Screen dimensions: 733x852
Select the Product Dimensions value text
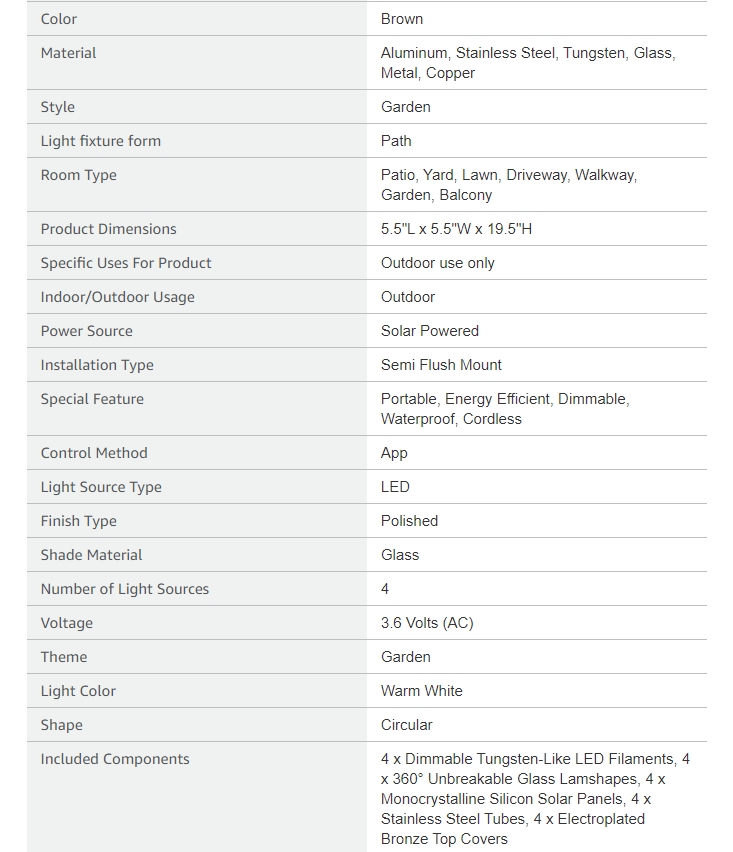coord(456,229)
